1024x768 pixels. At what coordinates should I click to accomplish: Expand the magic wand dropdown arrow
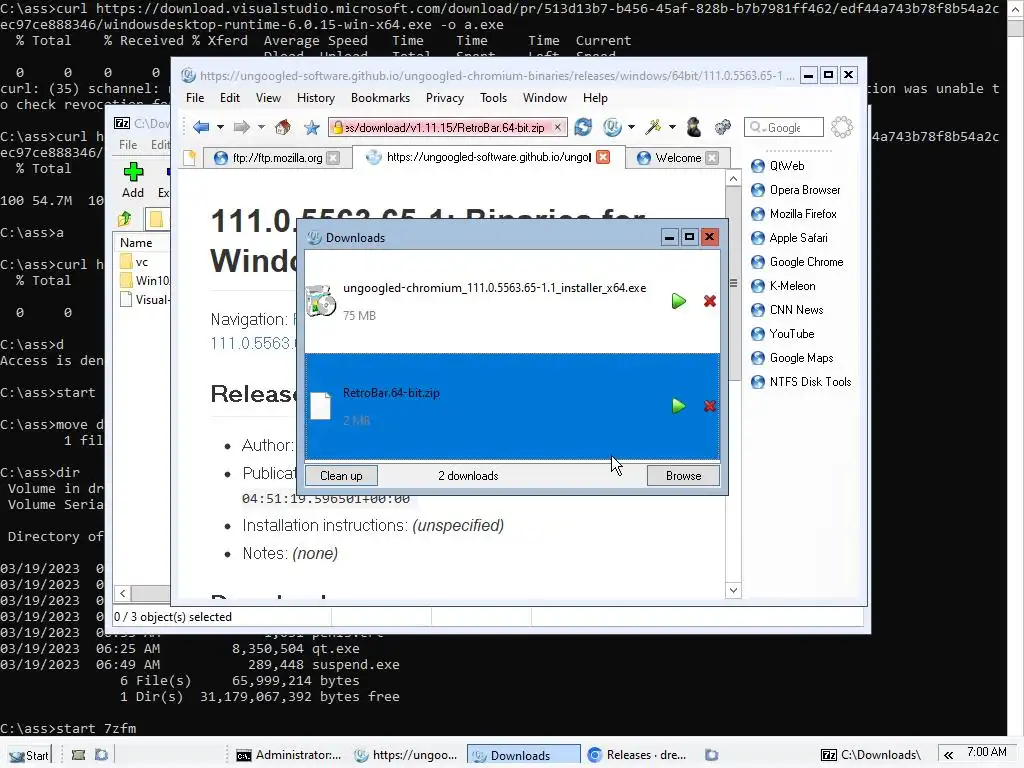pos(672,127)
